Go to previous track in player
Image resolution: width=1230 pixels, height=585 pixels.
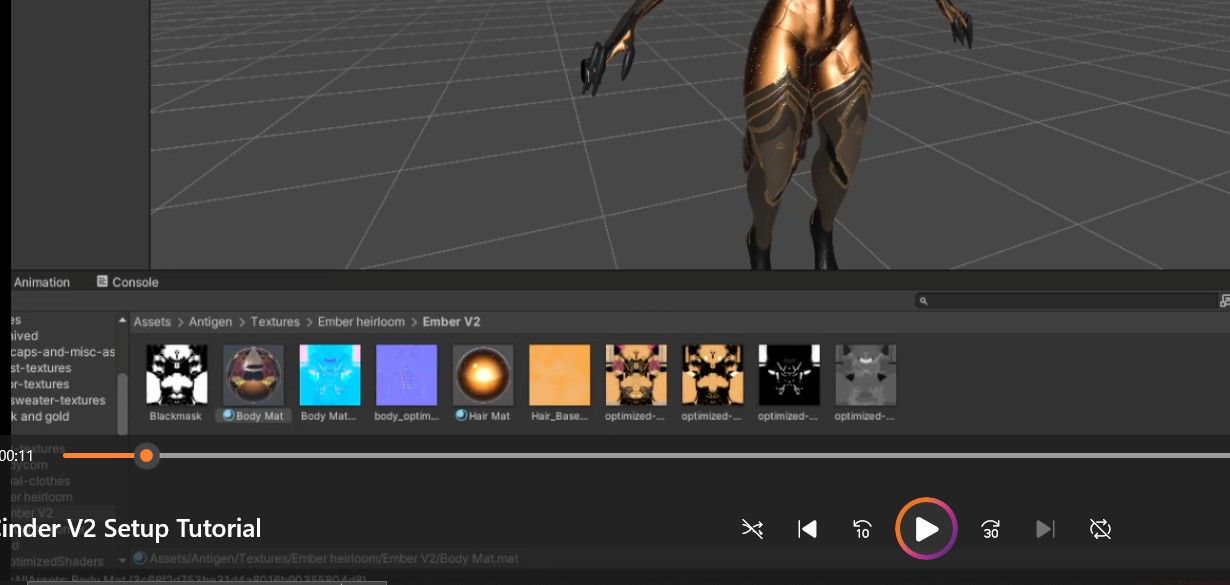tap(808, 529)
